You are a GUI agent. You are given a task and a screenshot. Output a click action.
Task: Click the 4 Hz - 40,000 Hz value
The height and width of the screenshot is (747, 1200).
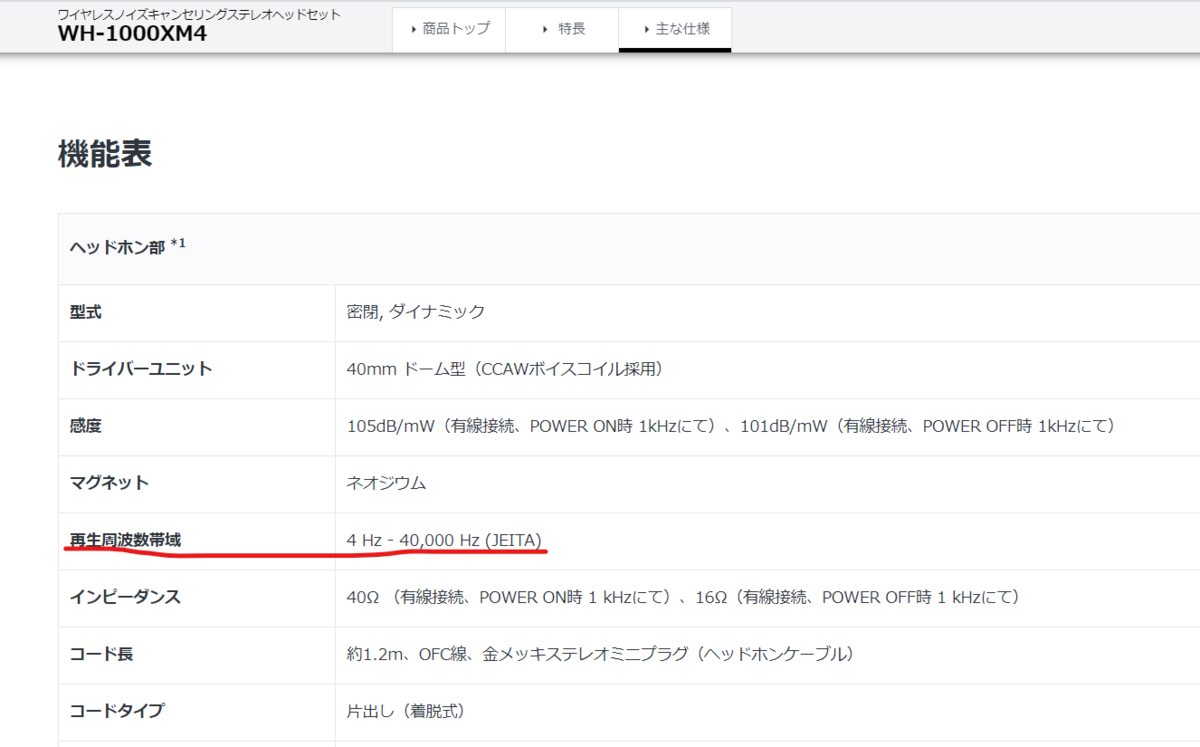(444, 540)
